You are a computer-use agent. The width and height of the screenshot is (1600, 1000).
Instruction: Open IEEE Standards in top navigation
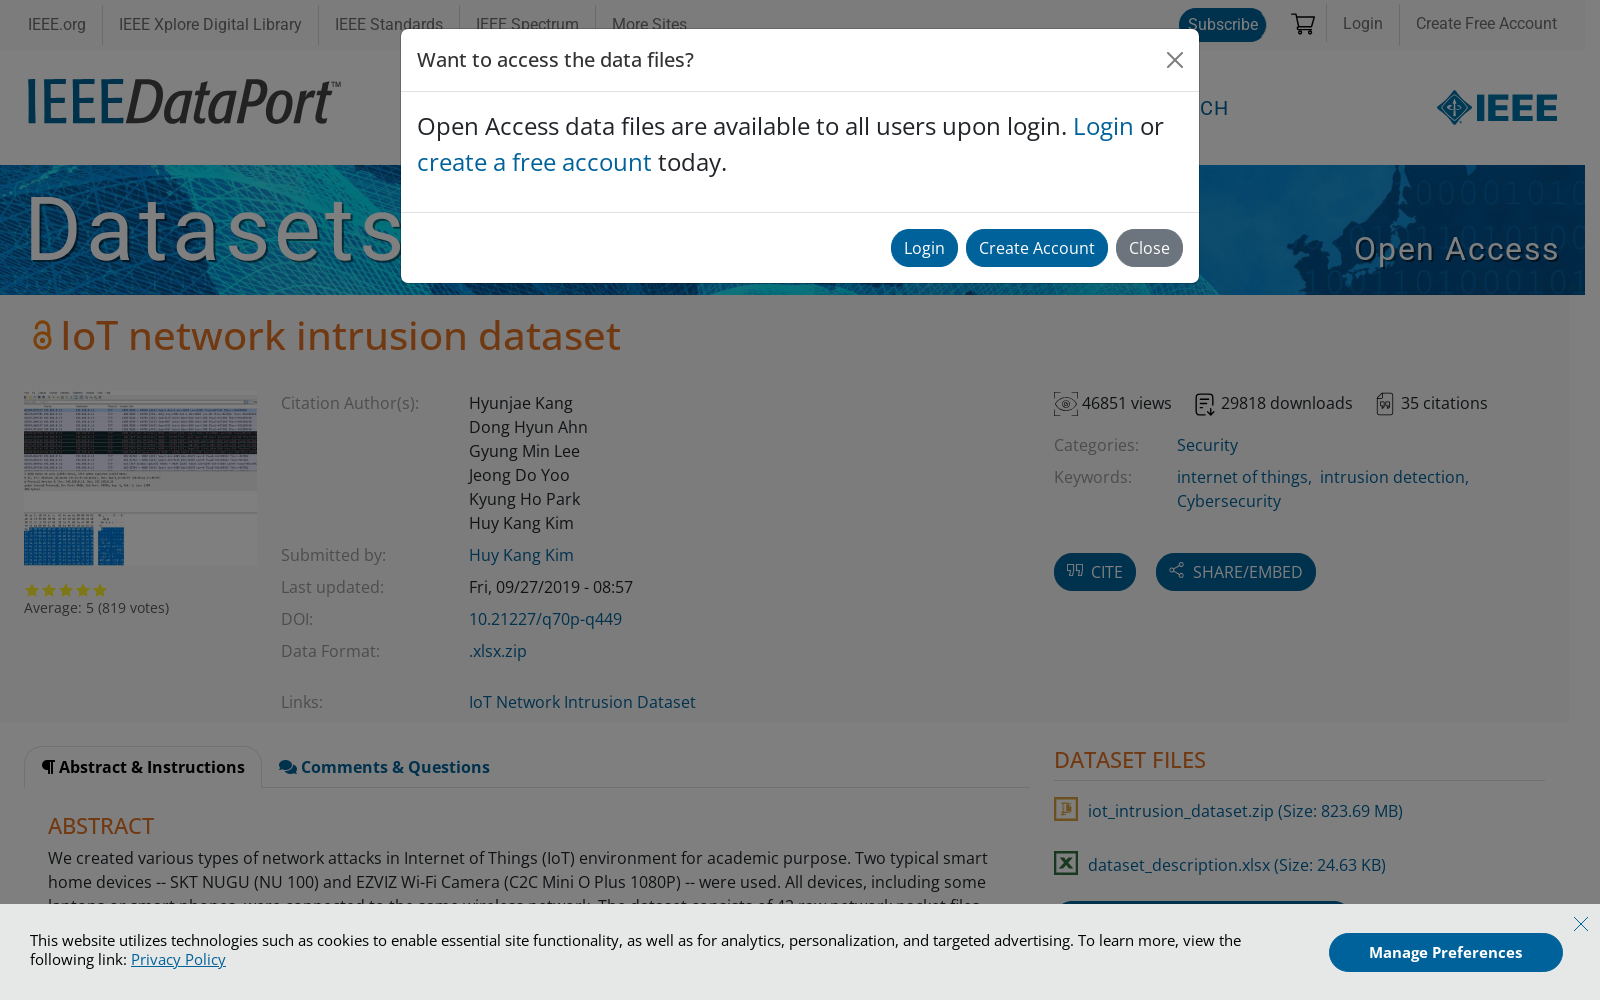coord(389,25)
